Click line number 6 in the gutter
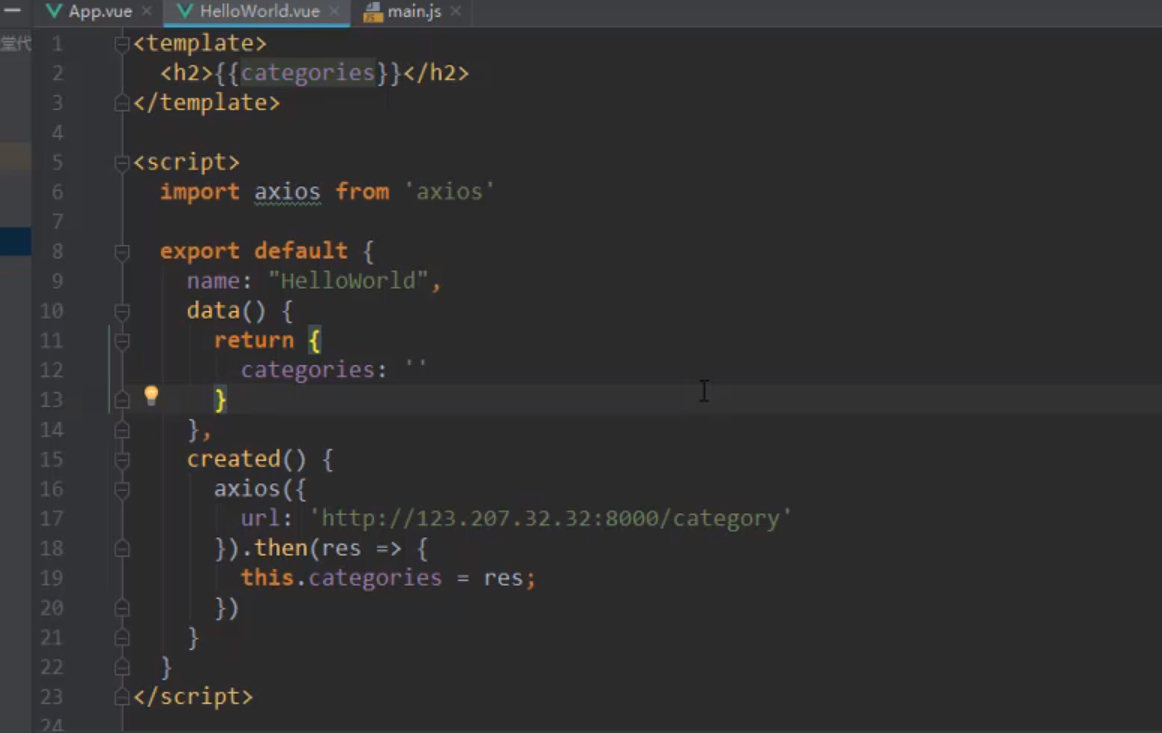Viewport: 1162px width, 733px height. click(57, 192)
